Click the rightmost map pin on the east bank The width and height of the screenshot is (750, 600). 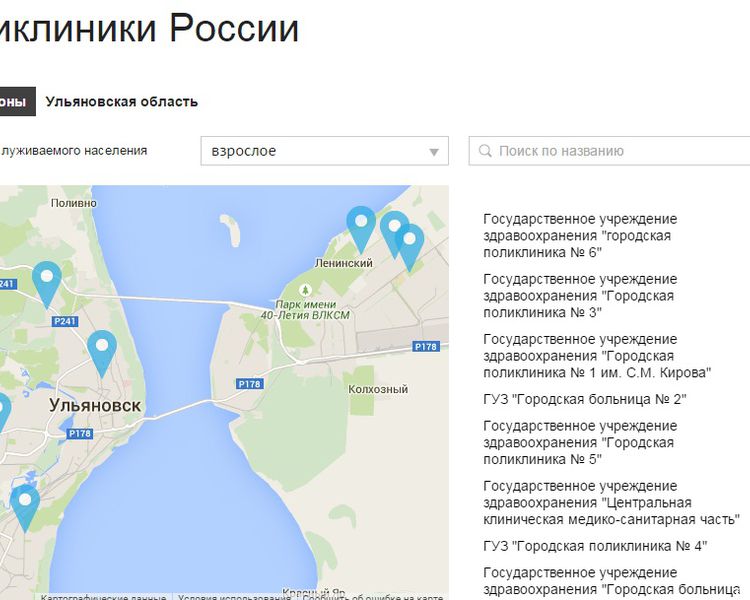click(410, 243)
